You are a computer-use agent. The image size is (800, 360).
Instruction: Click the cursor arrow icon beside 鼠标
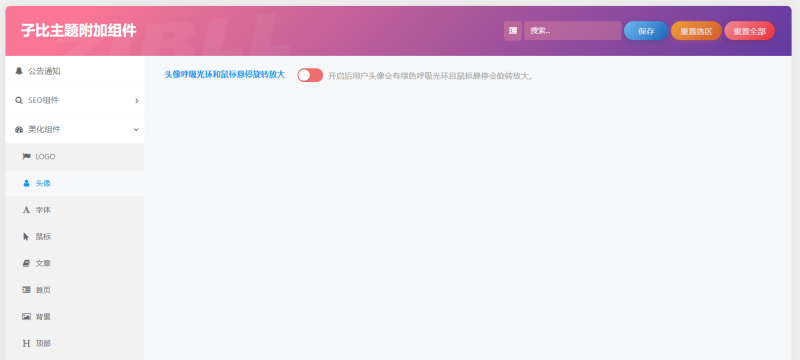tap(27, 237)
